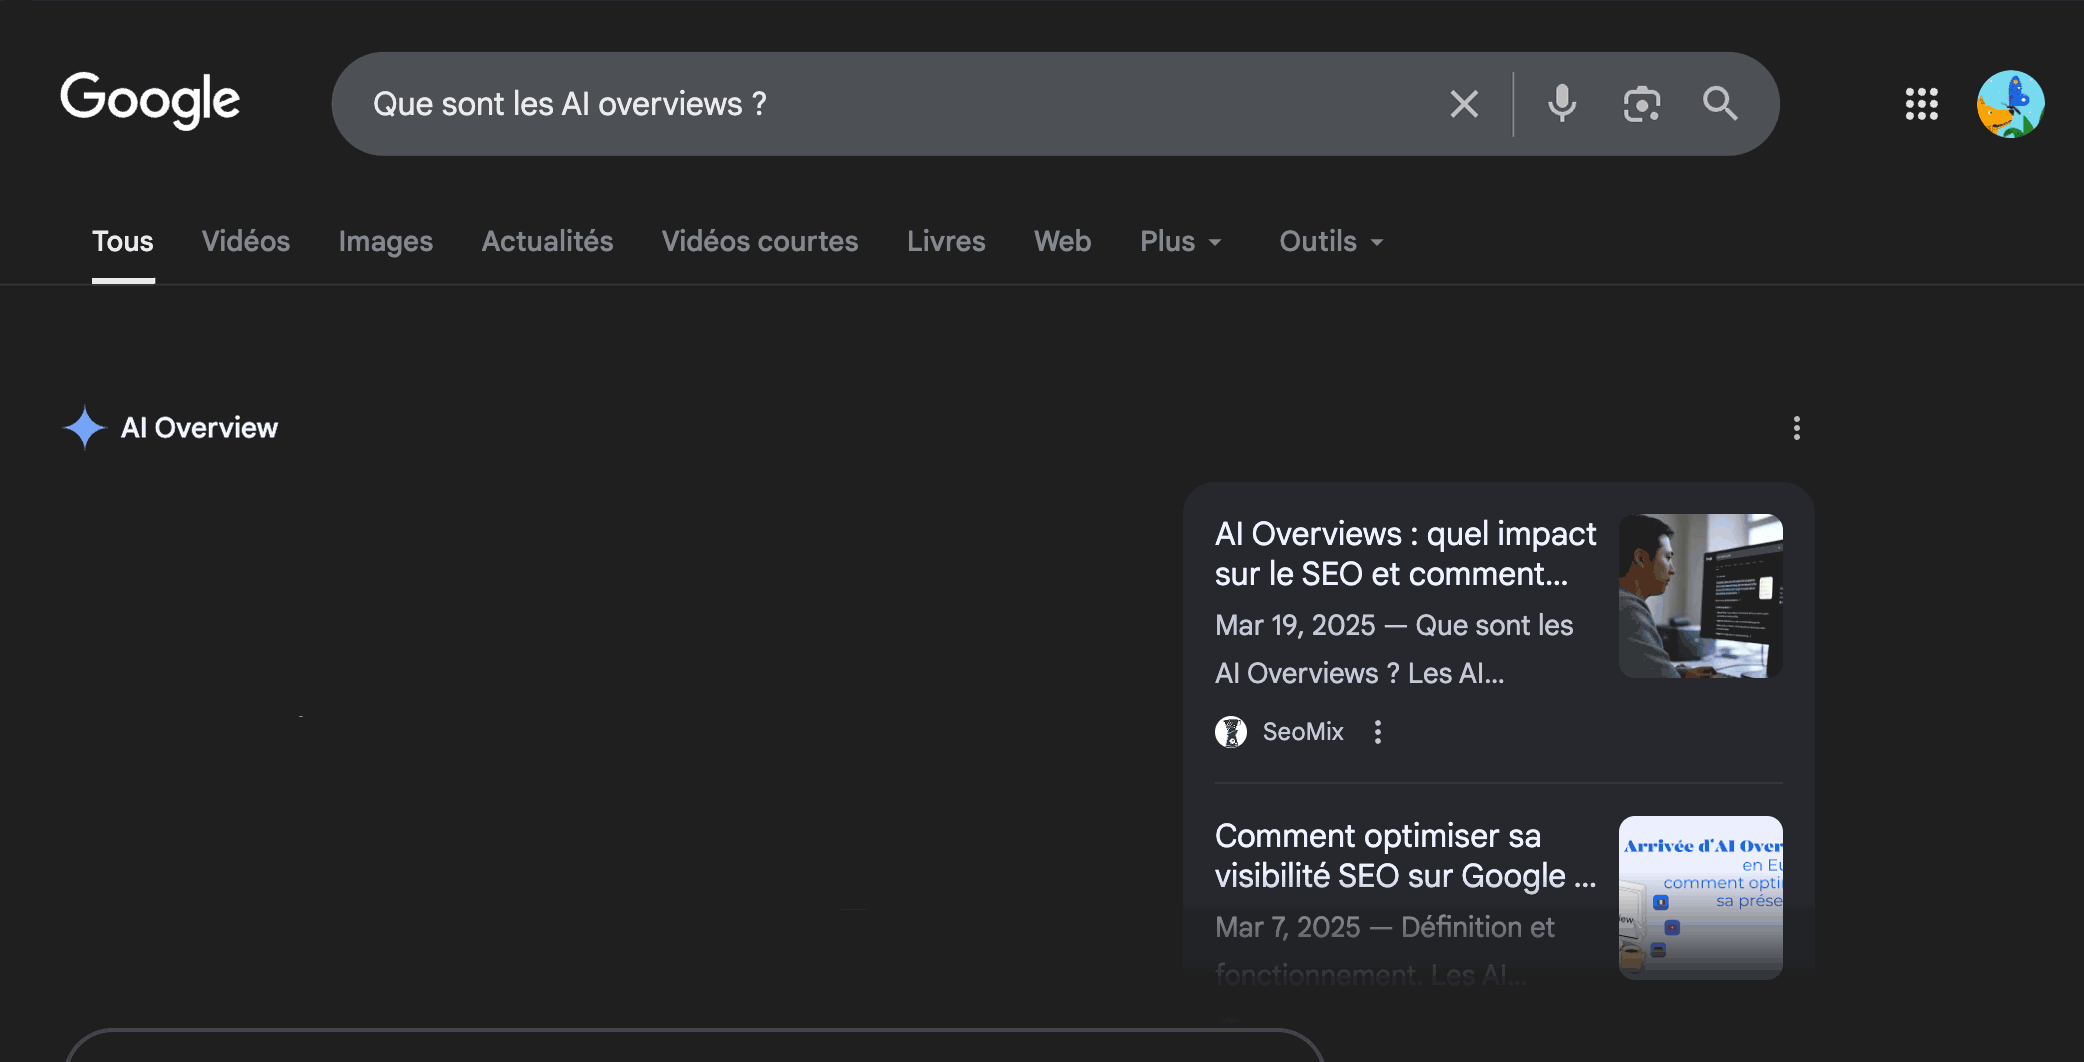Open the Google apps grid
The image size is (2084, 1062).
pos(1921,104)
